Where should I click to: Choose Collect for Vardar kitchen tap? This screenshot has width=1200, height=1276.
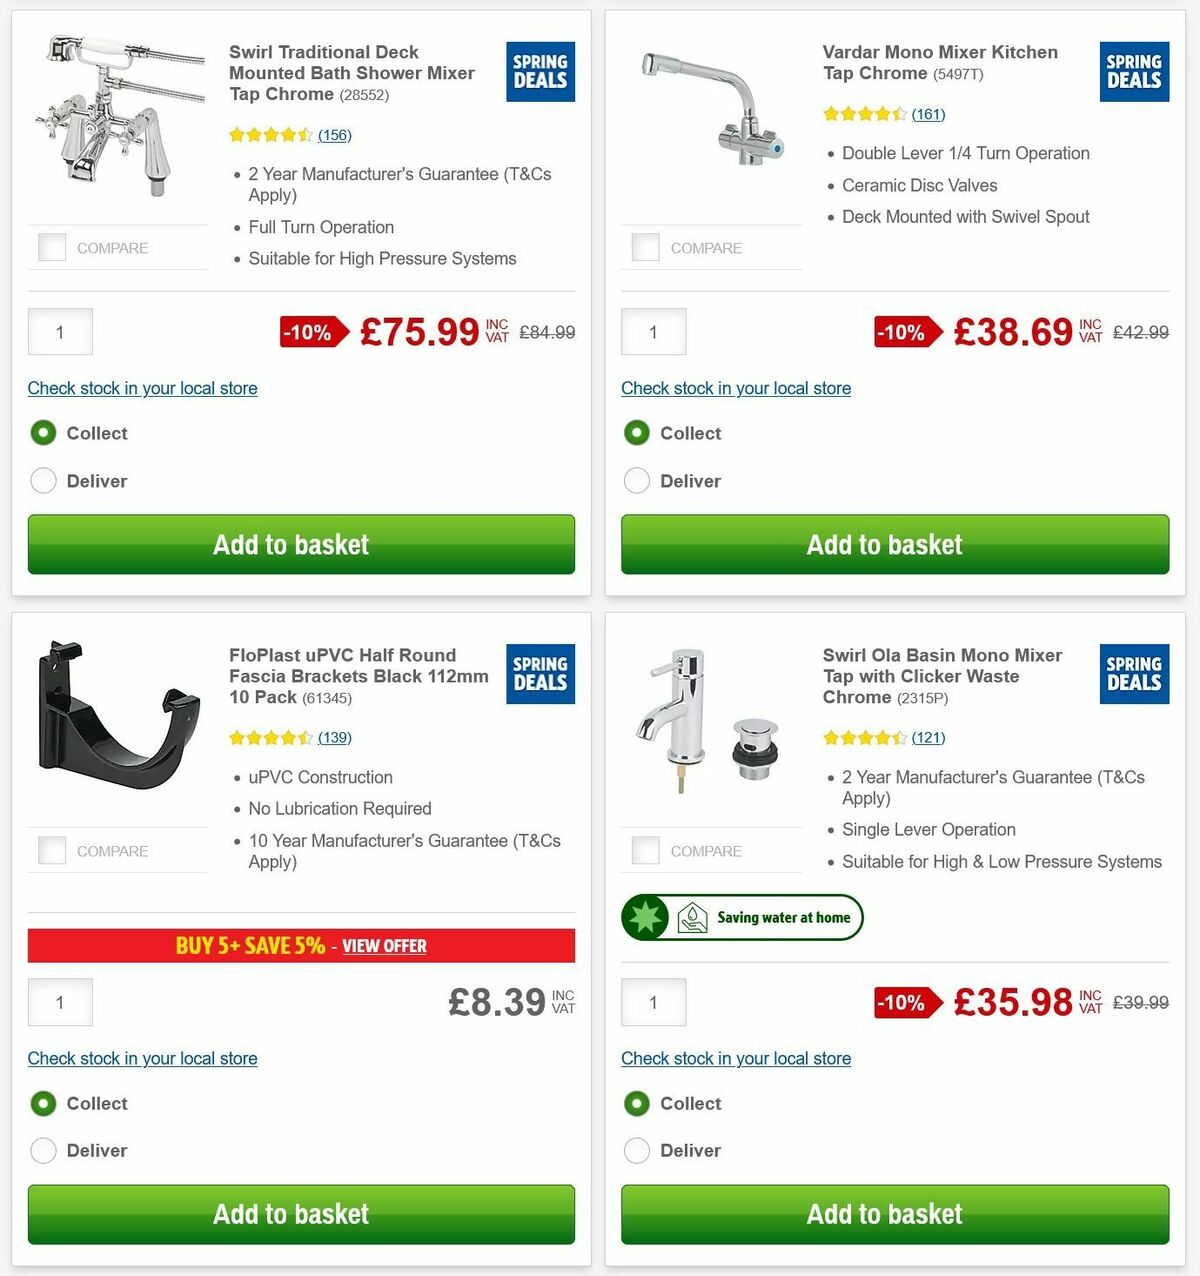tap(637, 433)
